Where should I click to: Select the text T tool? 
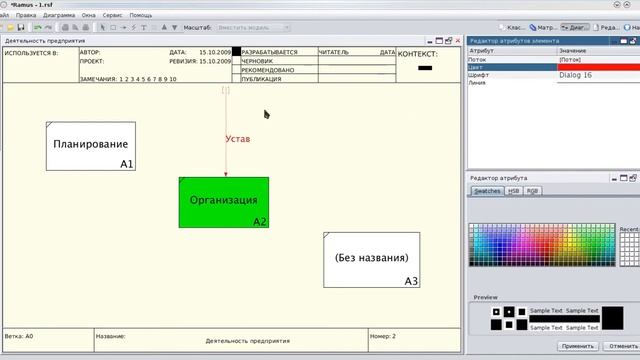144,27
